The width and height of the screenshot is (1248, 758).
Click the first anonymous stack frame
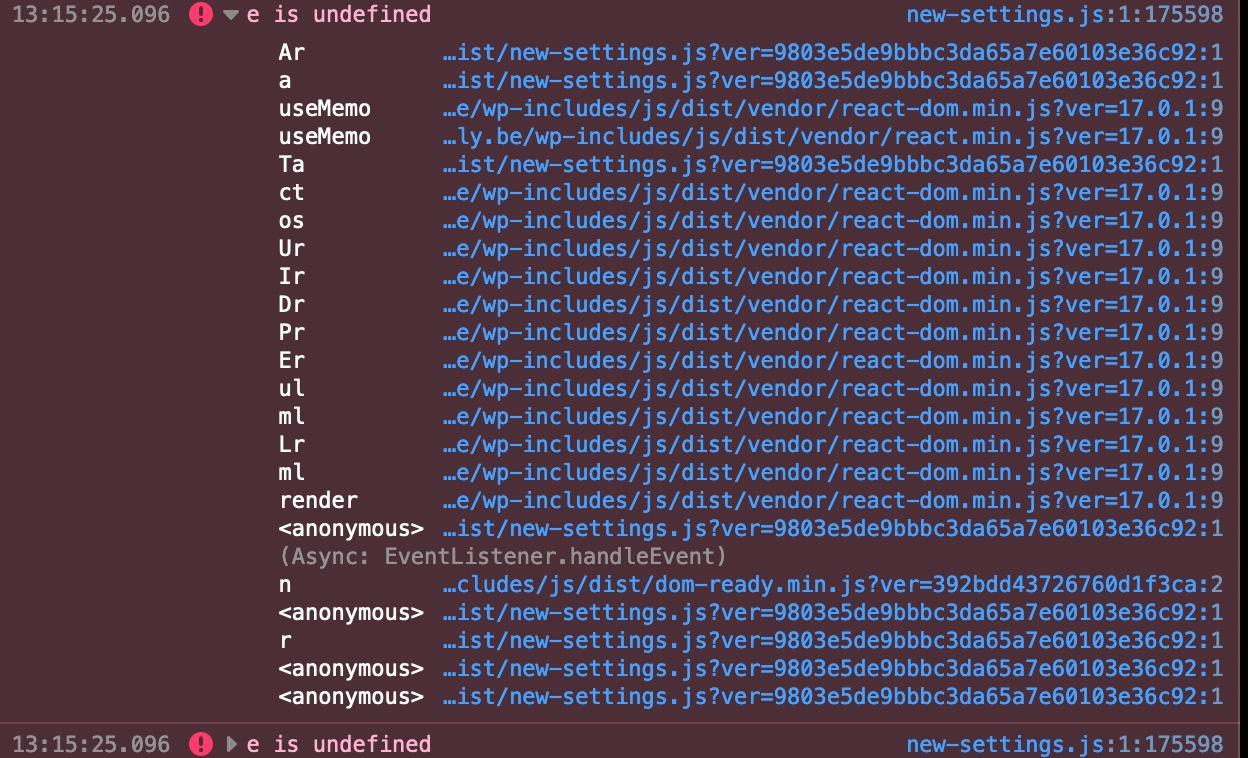(349, 528)
